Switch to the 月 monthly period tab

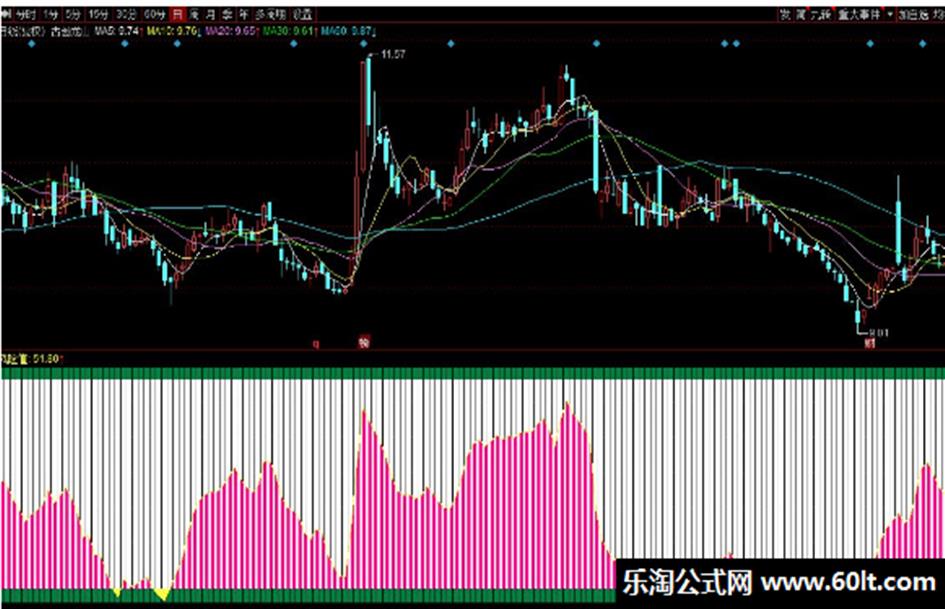(210, 14)
